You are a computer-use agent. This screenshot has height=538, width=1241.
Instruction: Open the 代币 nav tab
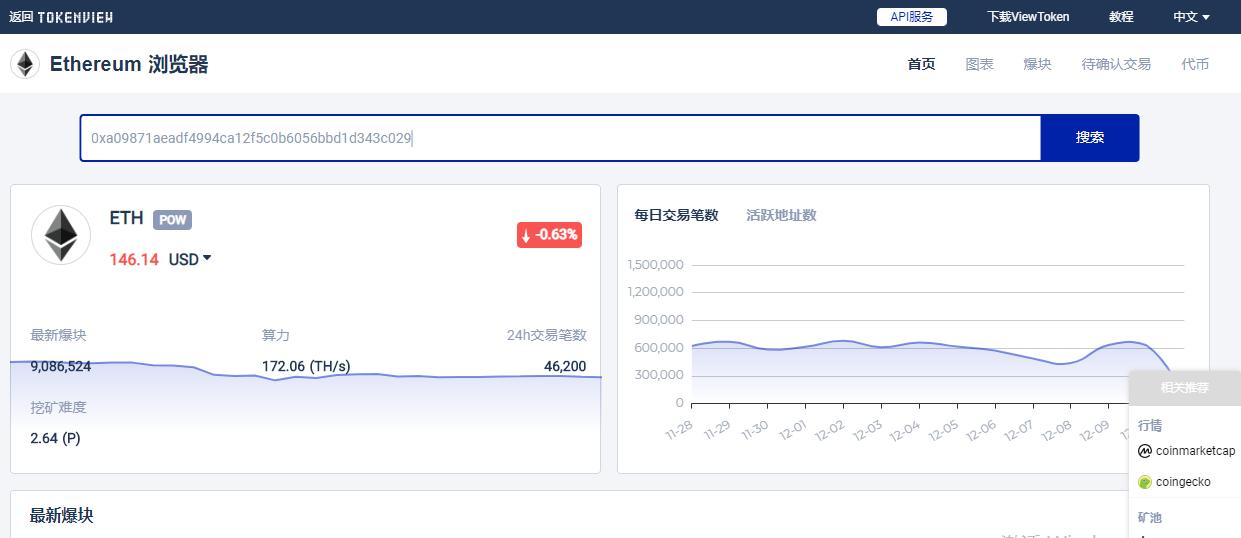click(x=1195, y=64)
